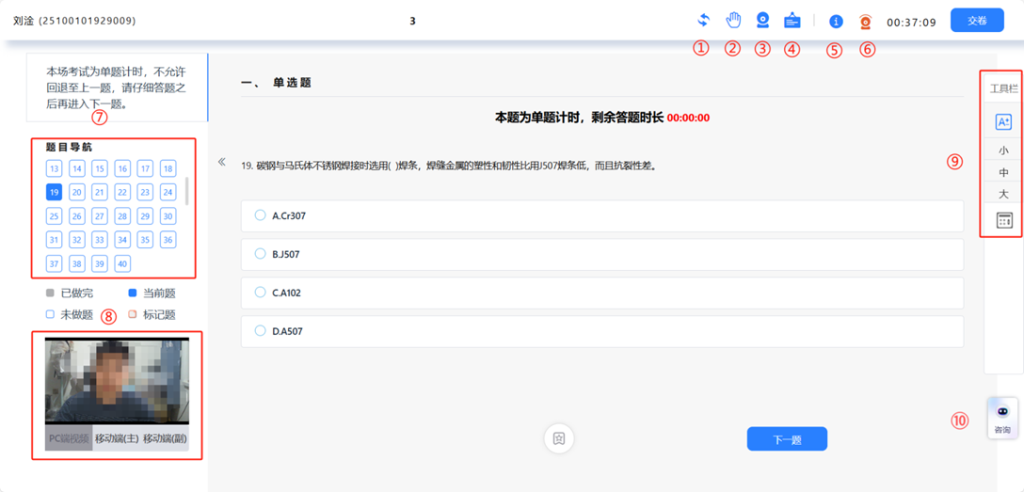Switch to 移动端(主) video tab
Viewport: 1024px width, 492px height.
(x=118, y=438)
